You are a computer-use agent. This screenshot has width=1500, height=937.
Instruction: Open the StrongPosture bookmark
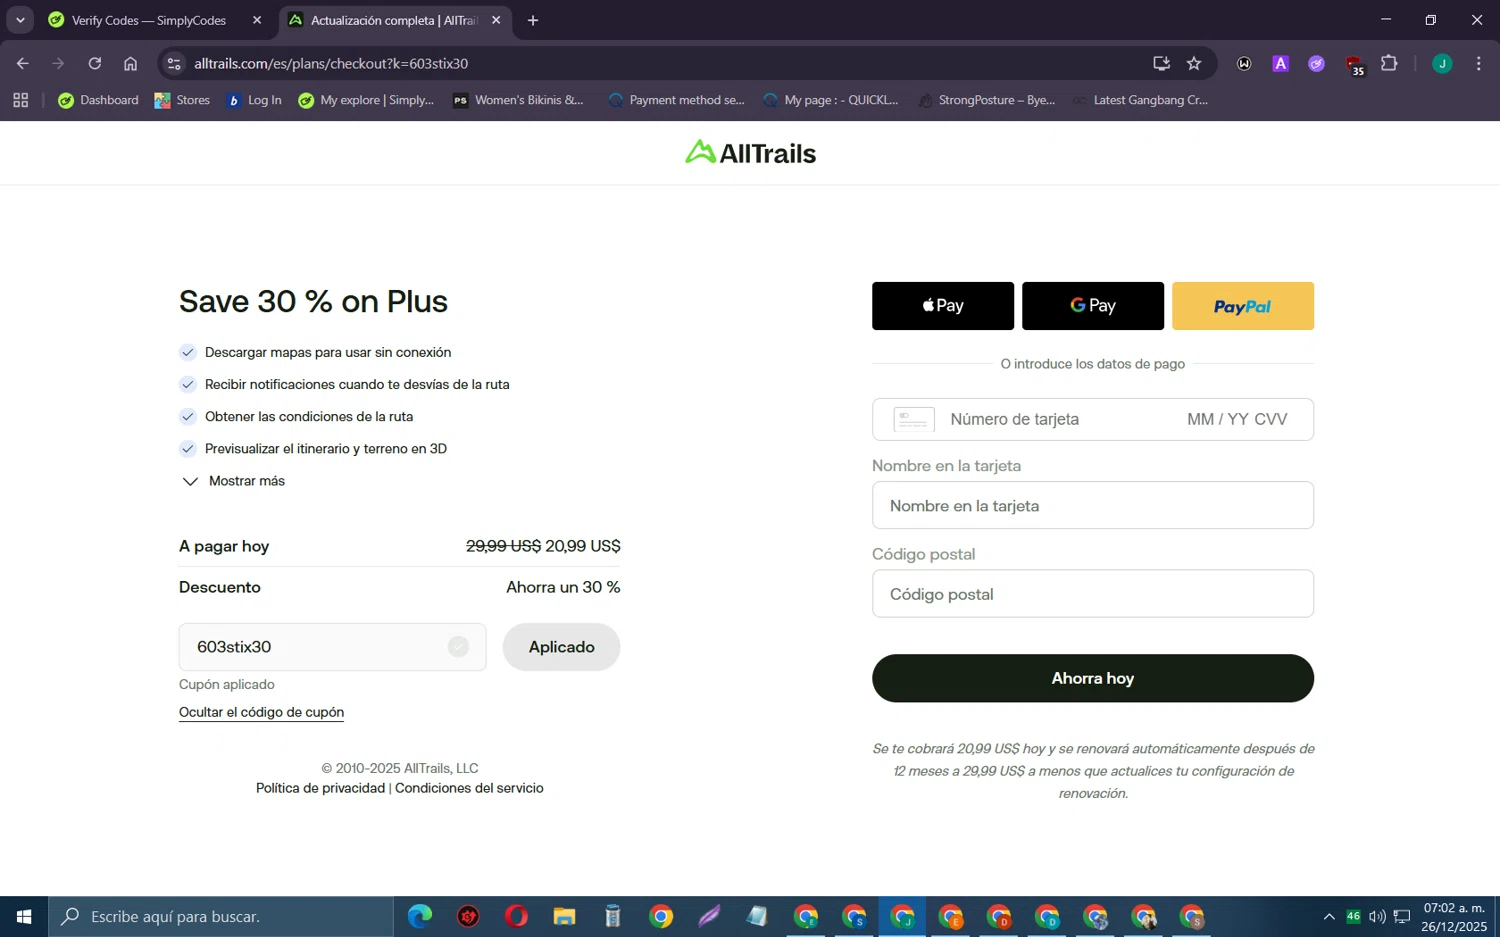point(987,100)
